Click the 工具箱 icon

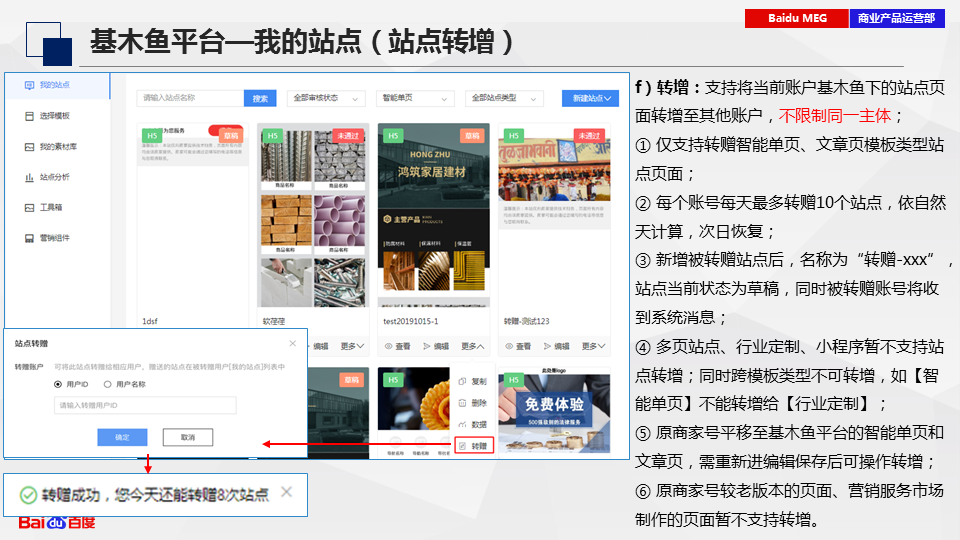[29, 208]
